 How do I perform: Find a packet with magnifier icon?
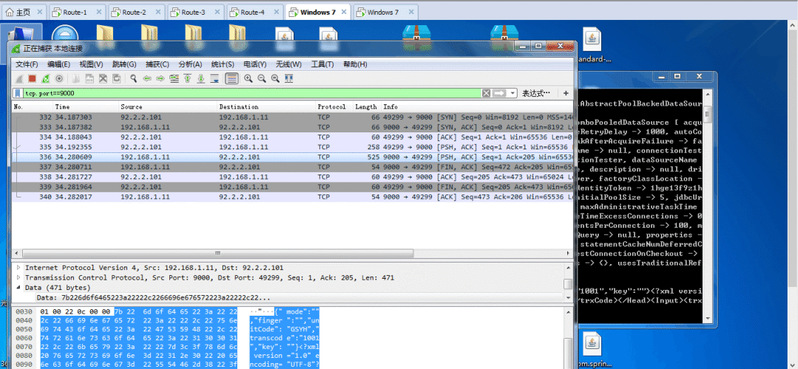point(133,79)
